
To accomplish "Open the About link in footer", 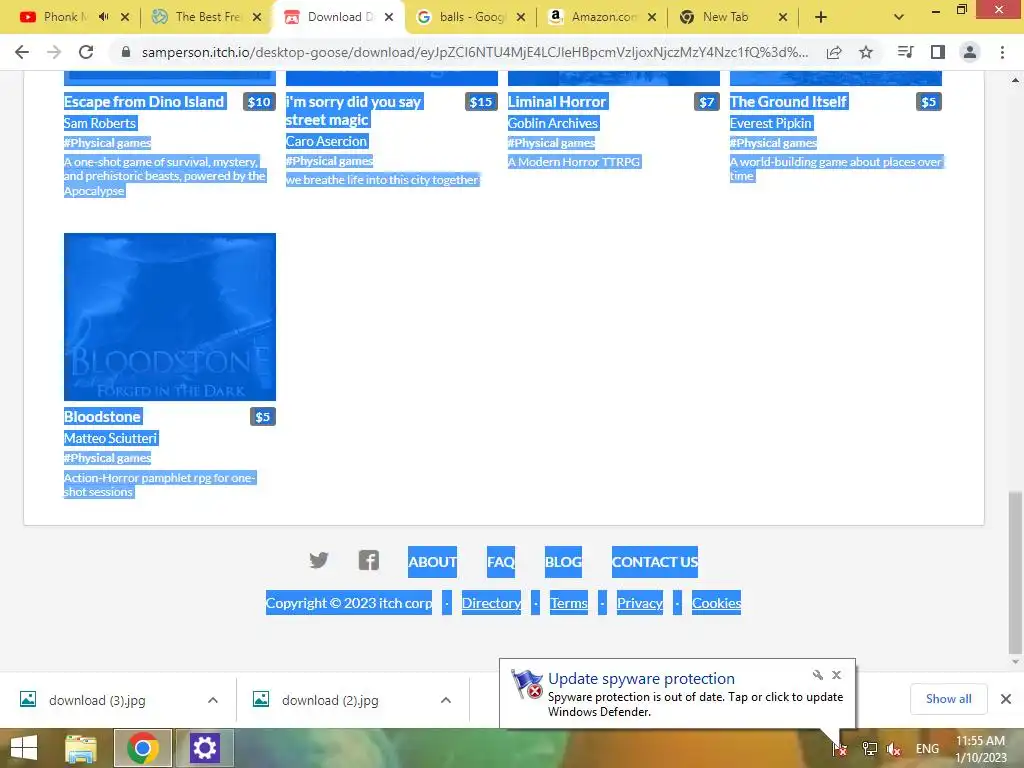I will click(432, 562).
